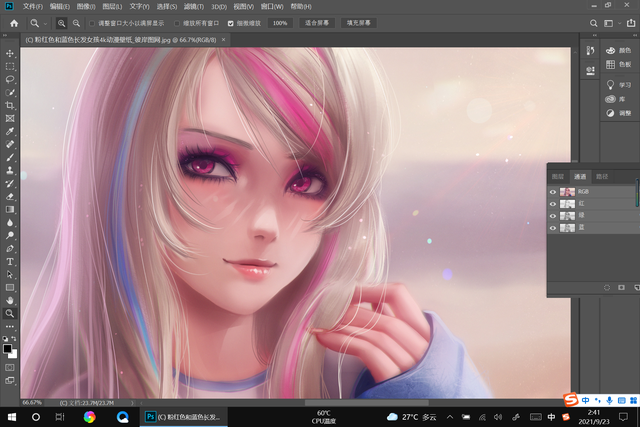
Task: Open the Properties panel icon
Action: (x=590, y=70)
